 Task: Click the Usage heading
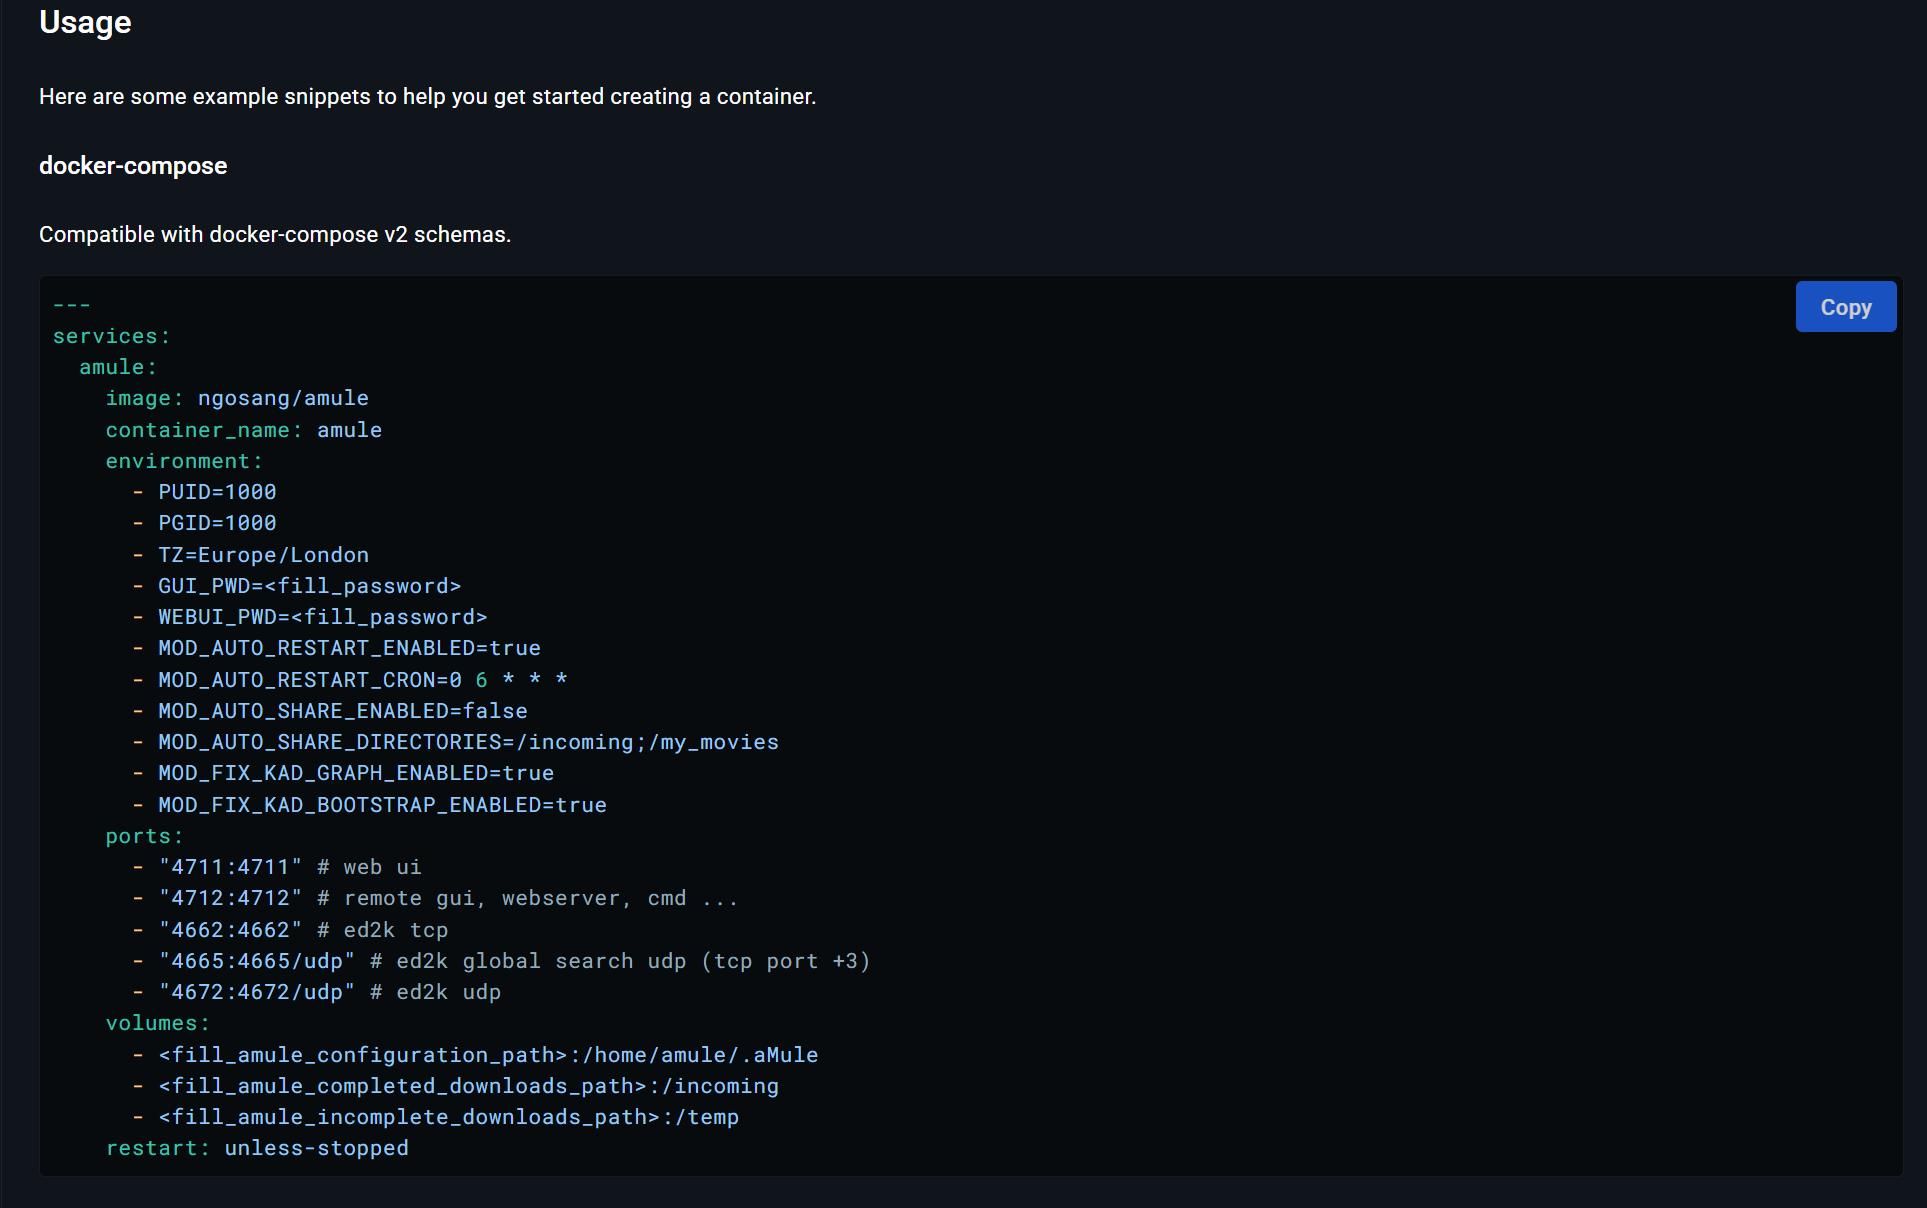tap(85, 22)
